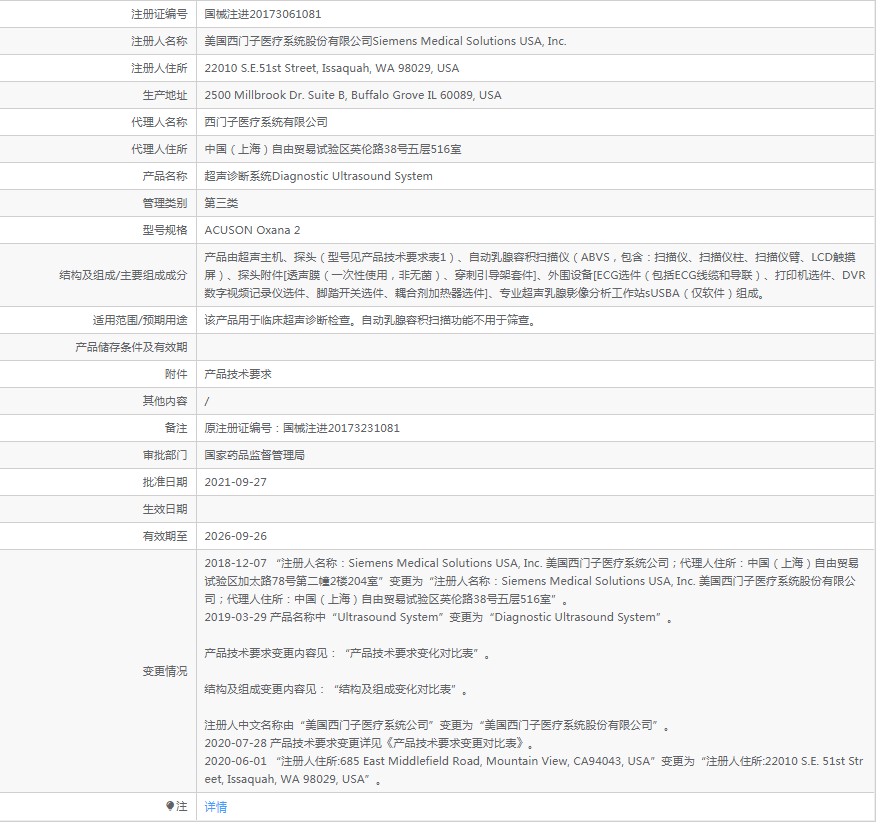The height and width of the screenshot is (830, 880).
Task: Click the 生产地址 row label
Action: coord(165,95)
